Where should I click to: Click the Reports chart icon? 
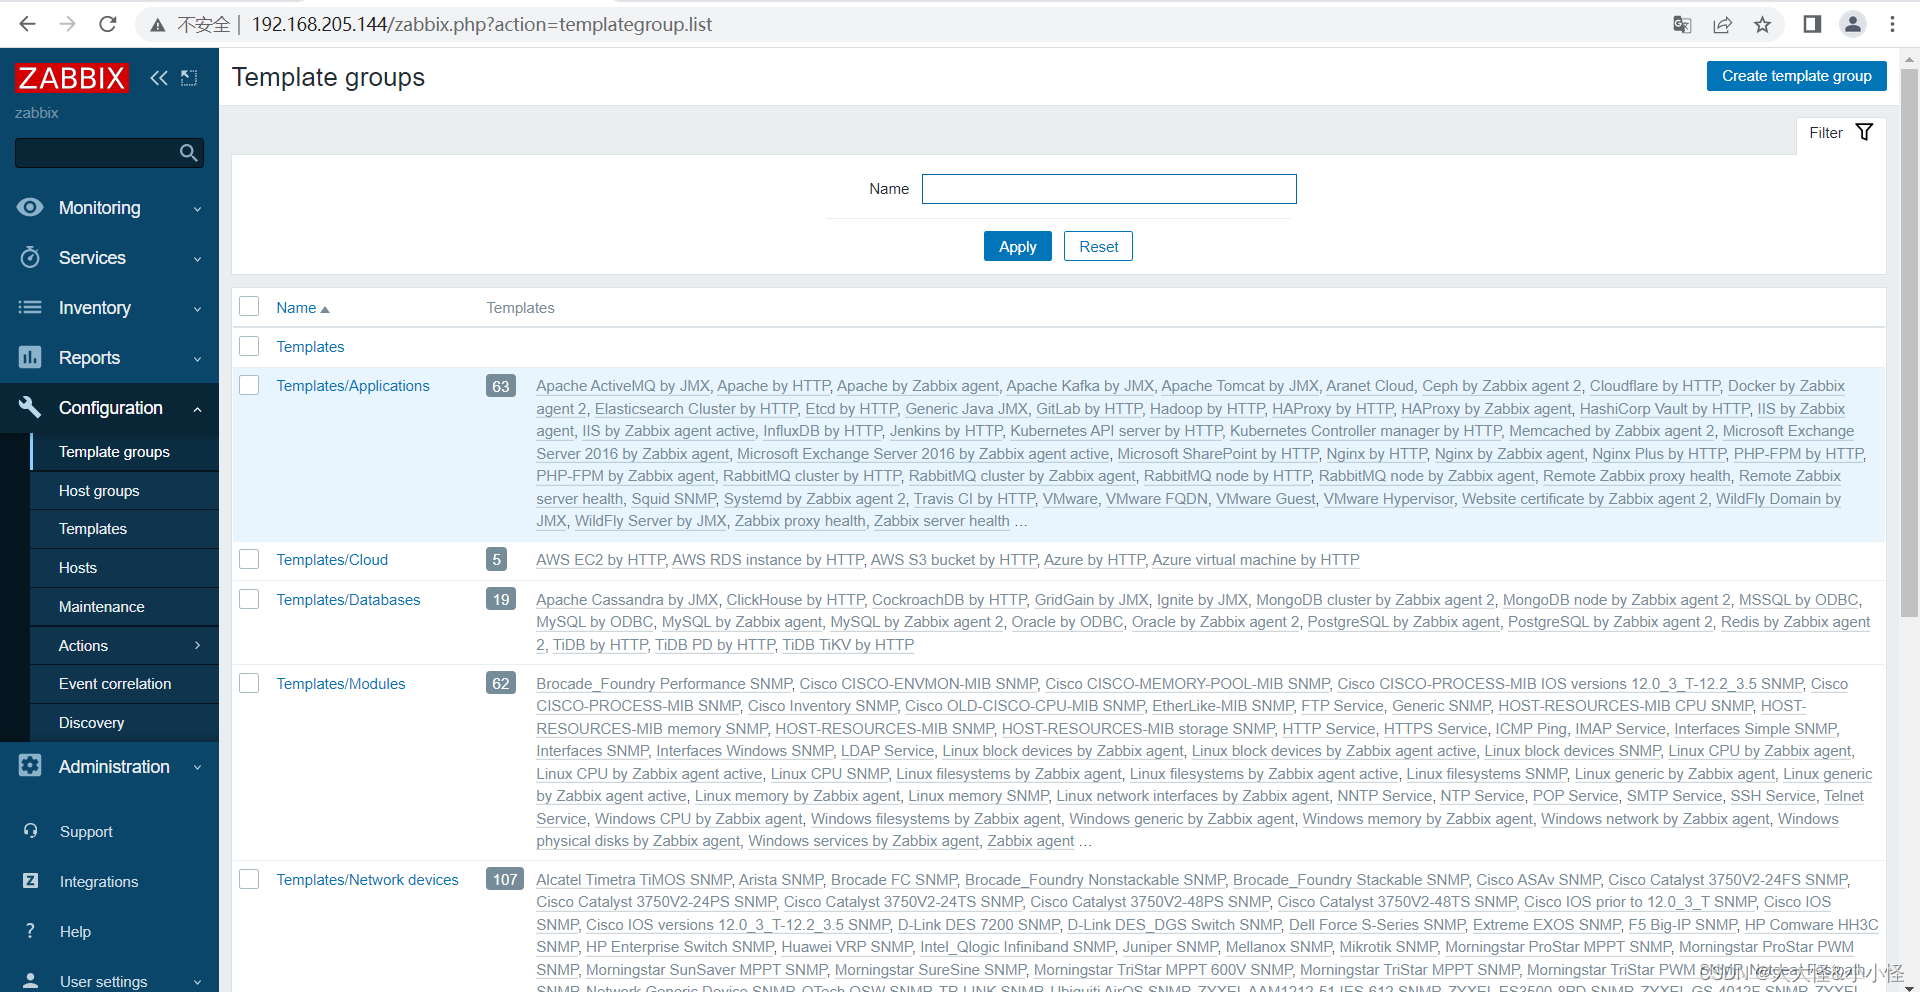[30, 357]
